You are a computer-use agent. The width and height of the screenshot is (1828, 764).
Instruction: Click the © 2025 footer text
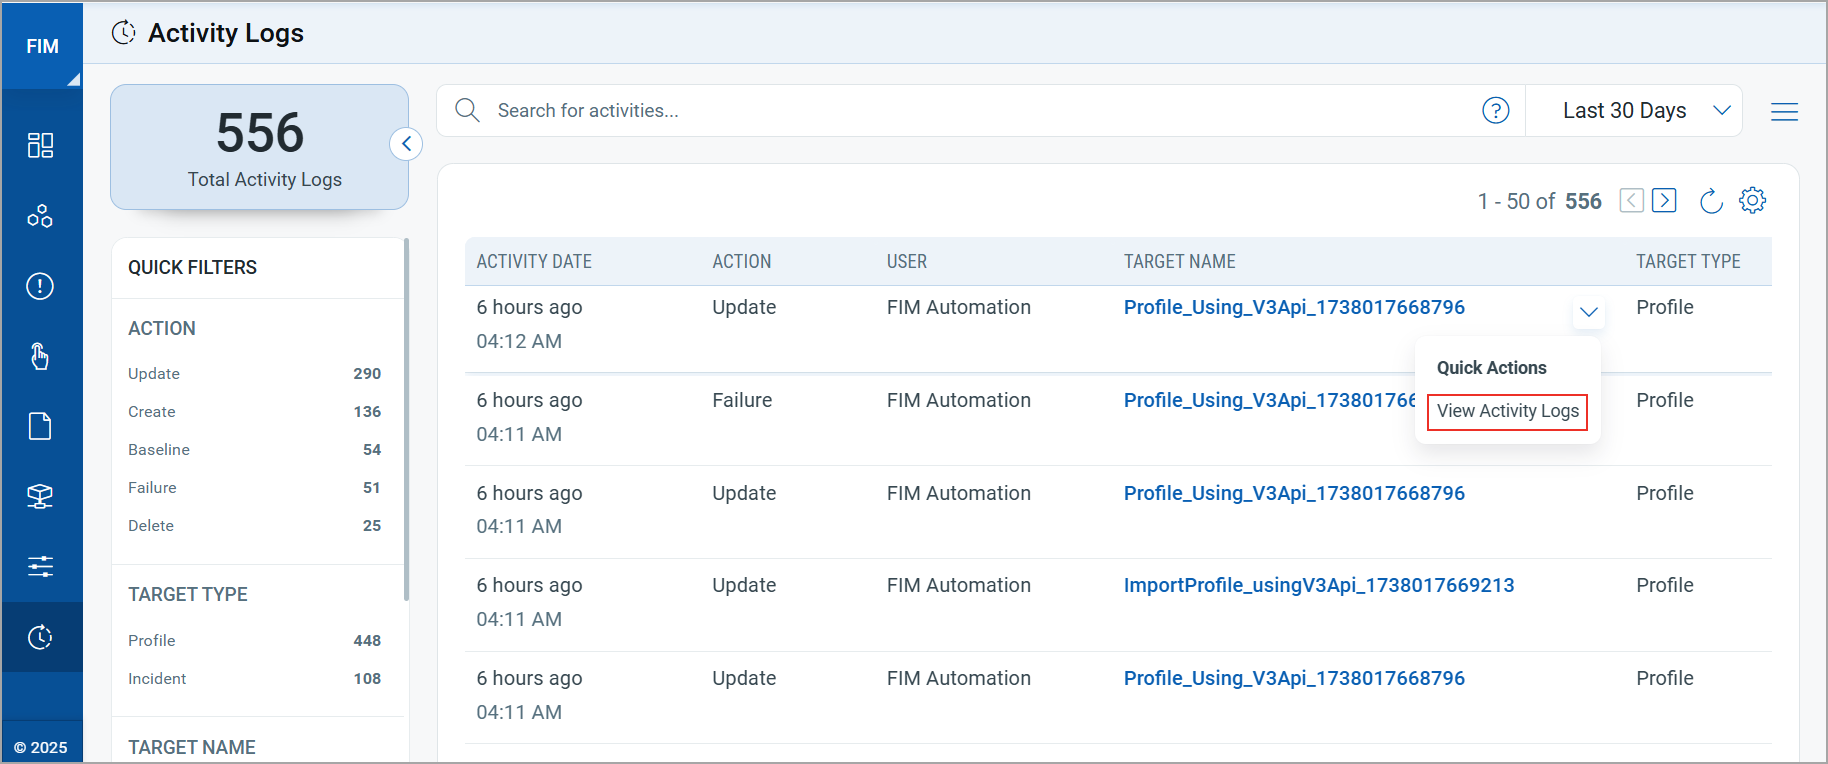click(41, 747)
